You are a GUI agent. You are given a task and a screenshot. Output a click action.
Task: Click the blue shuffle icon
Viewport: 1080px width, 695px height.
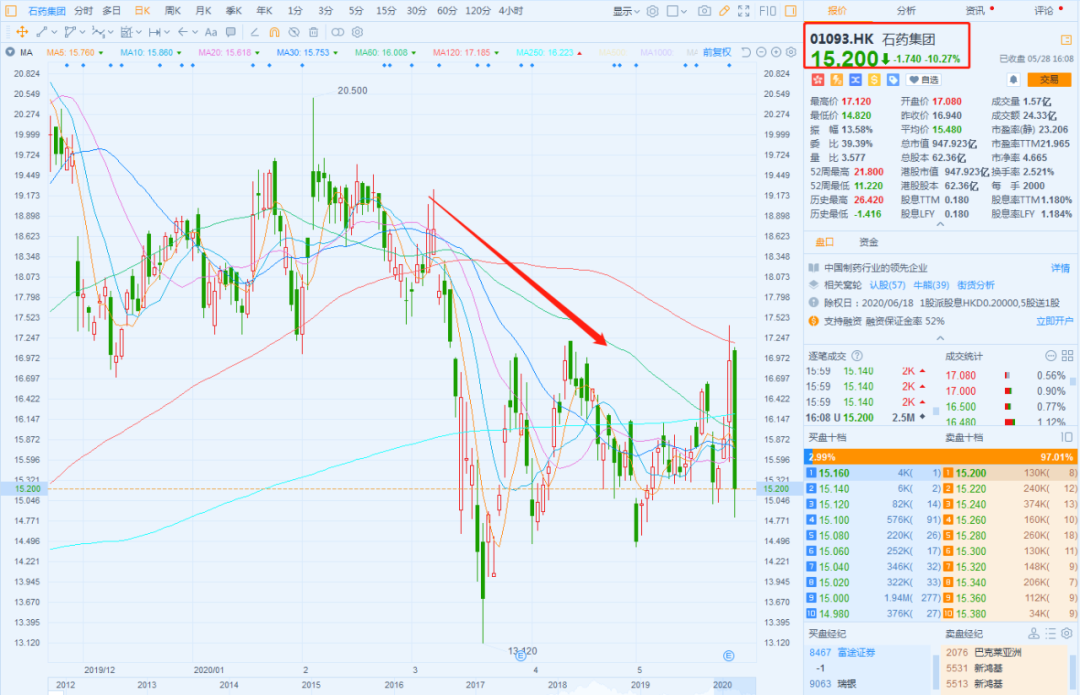pos(855,80)
